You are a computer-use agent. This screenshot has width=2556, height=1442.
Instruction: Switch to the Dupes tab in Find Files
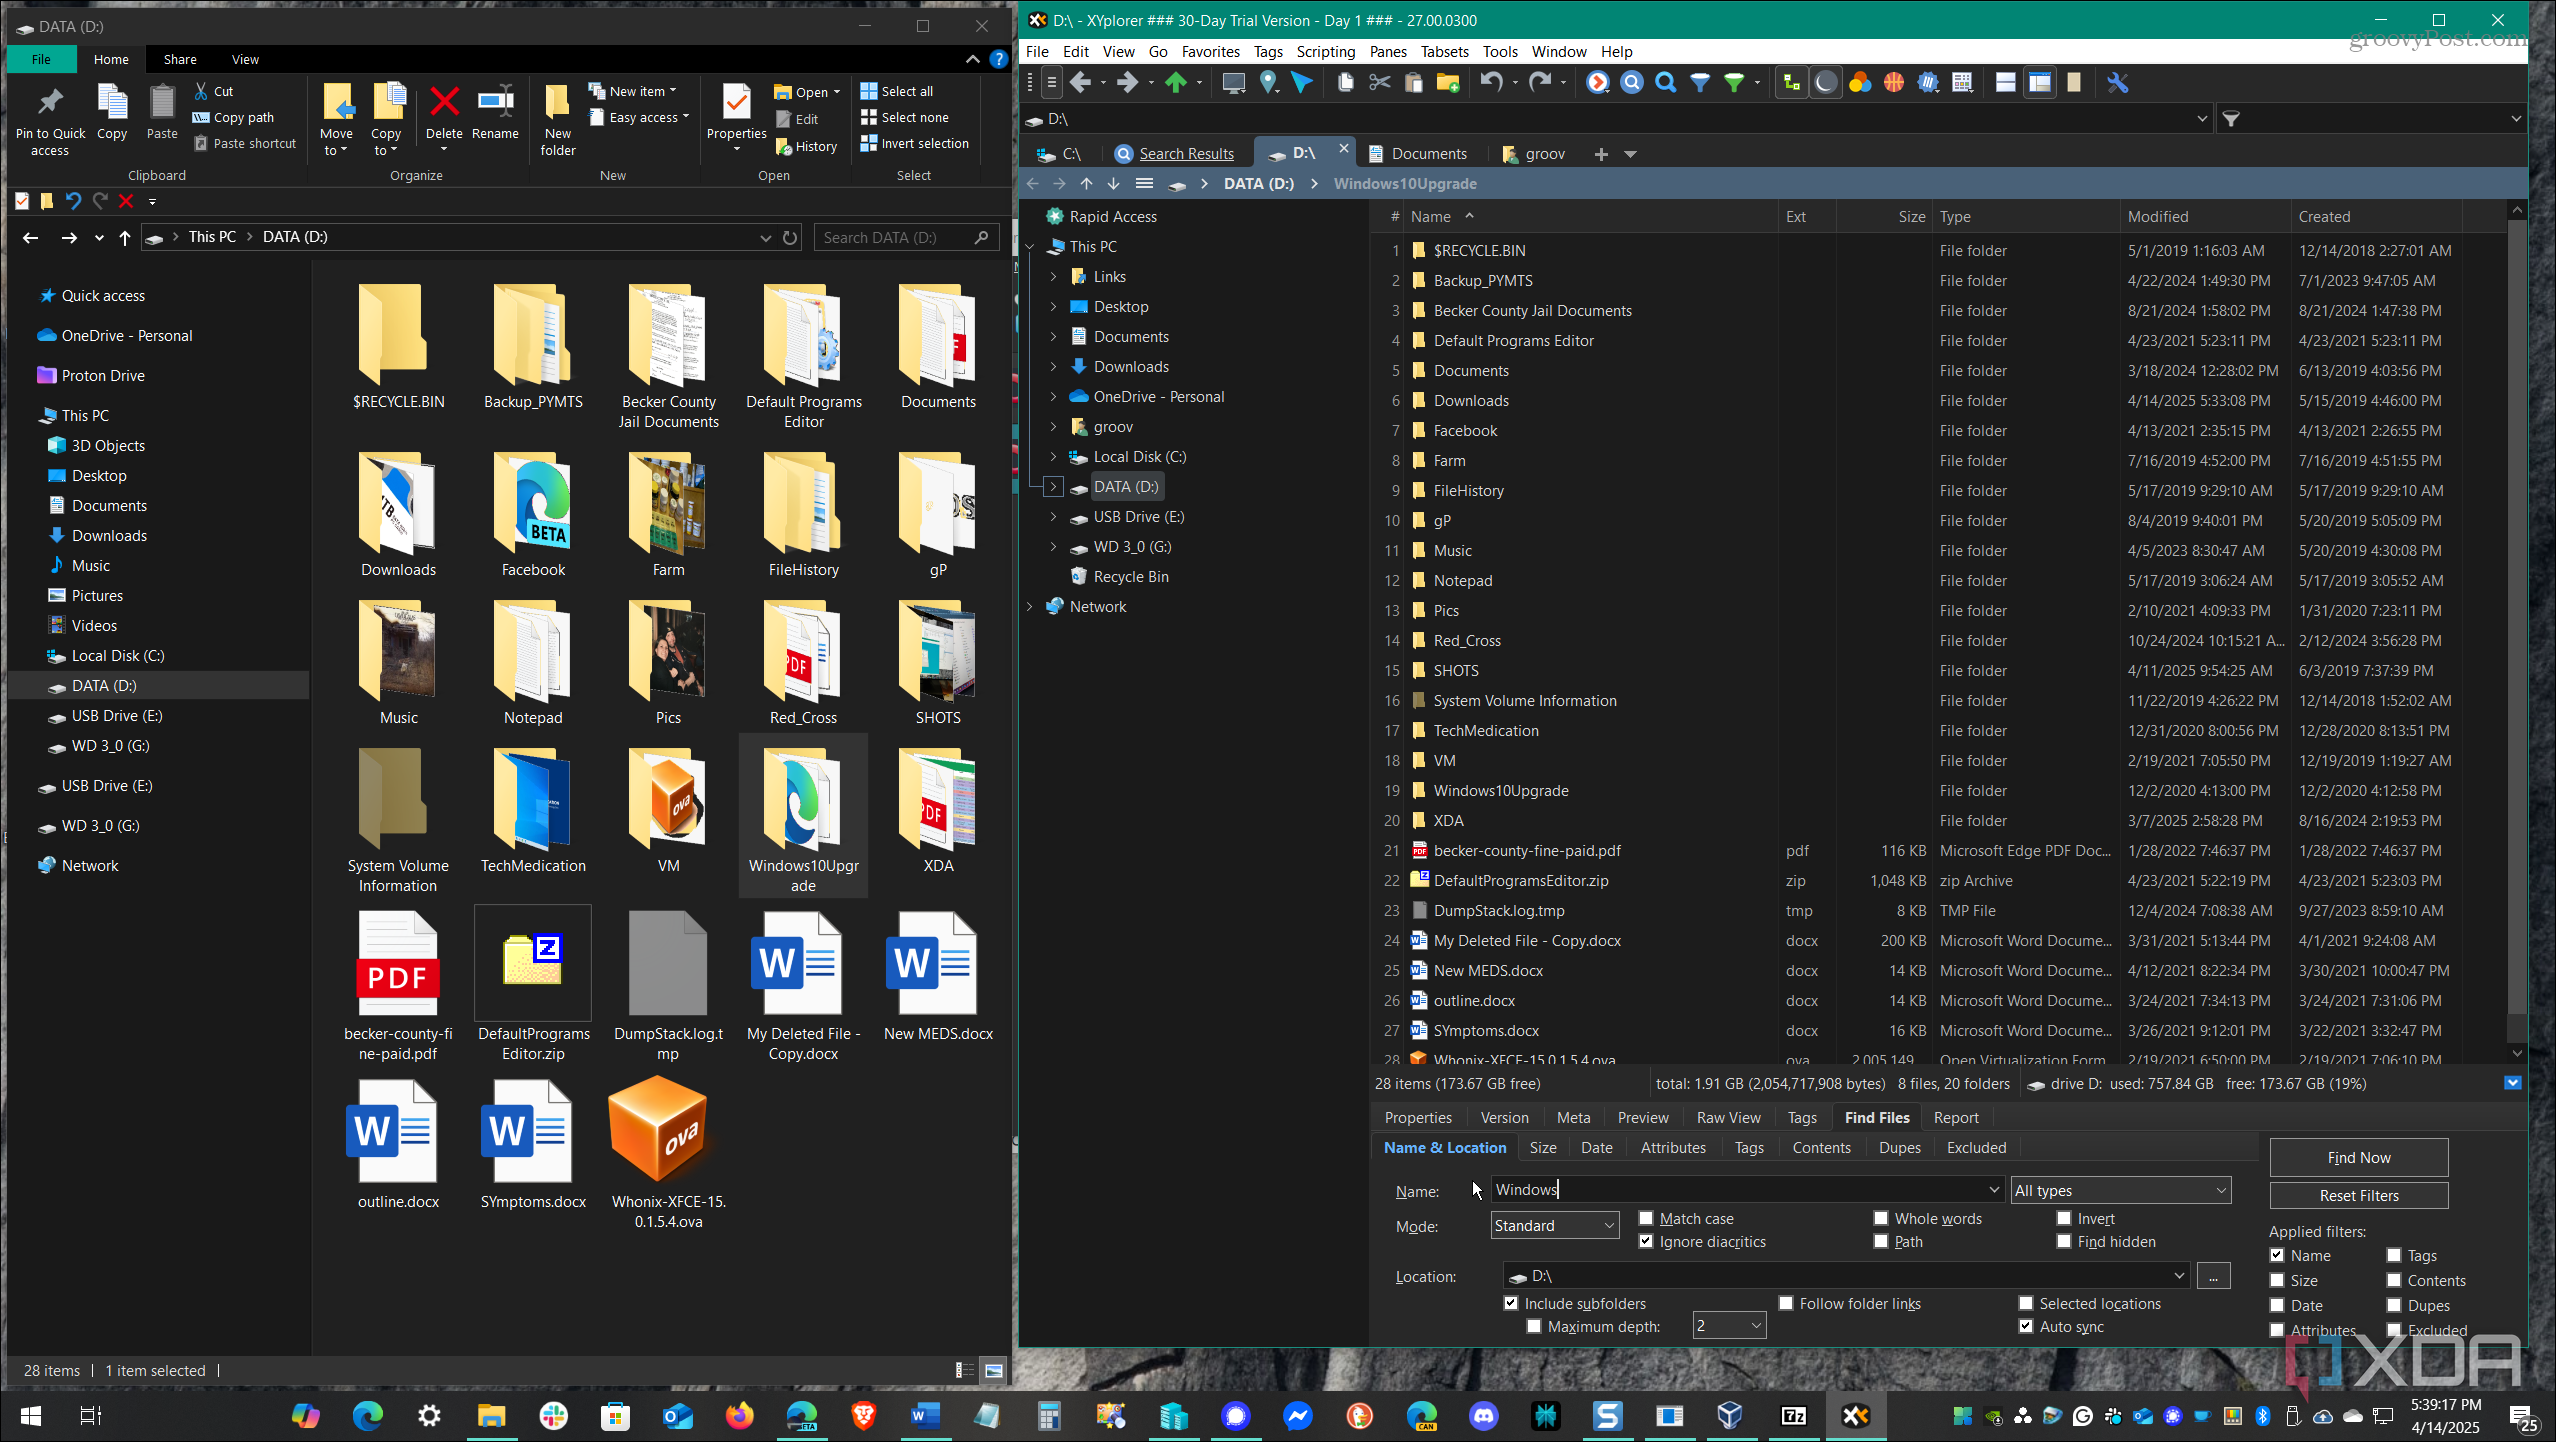[x=1899, y=1147]
